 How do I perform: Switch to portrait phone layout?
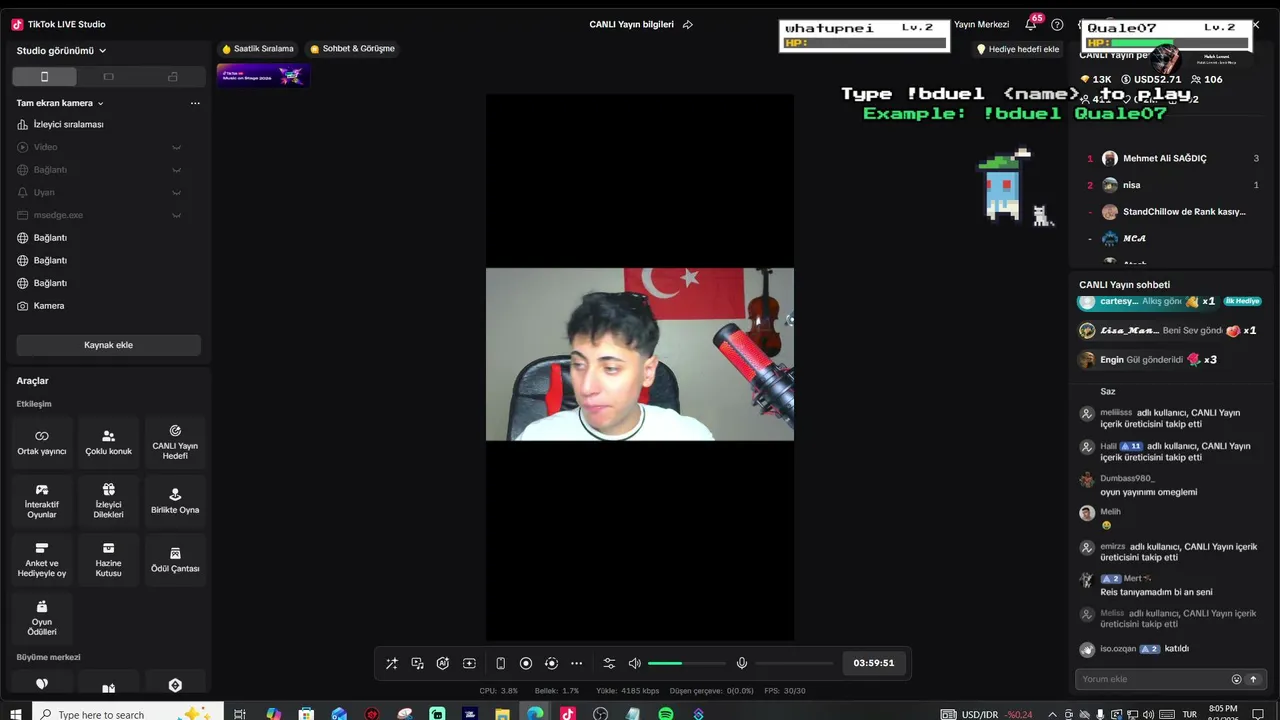click(44, 77)
